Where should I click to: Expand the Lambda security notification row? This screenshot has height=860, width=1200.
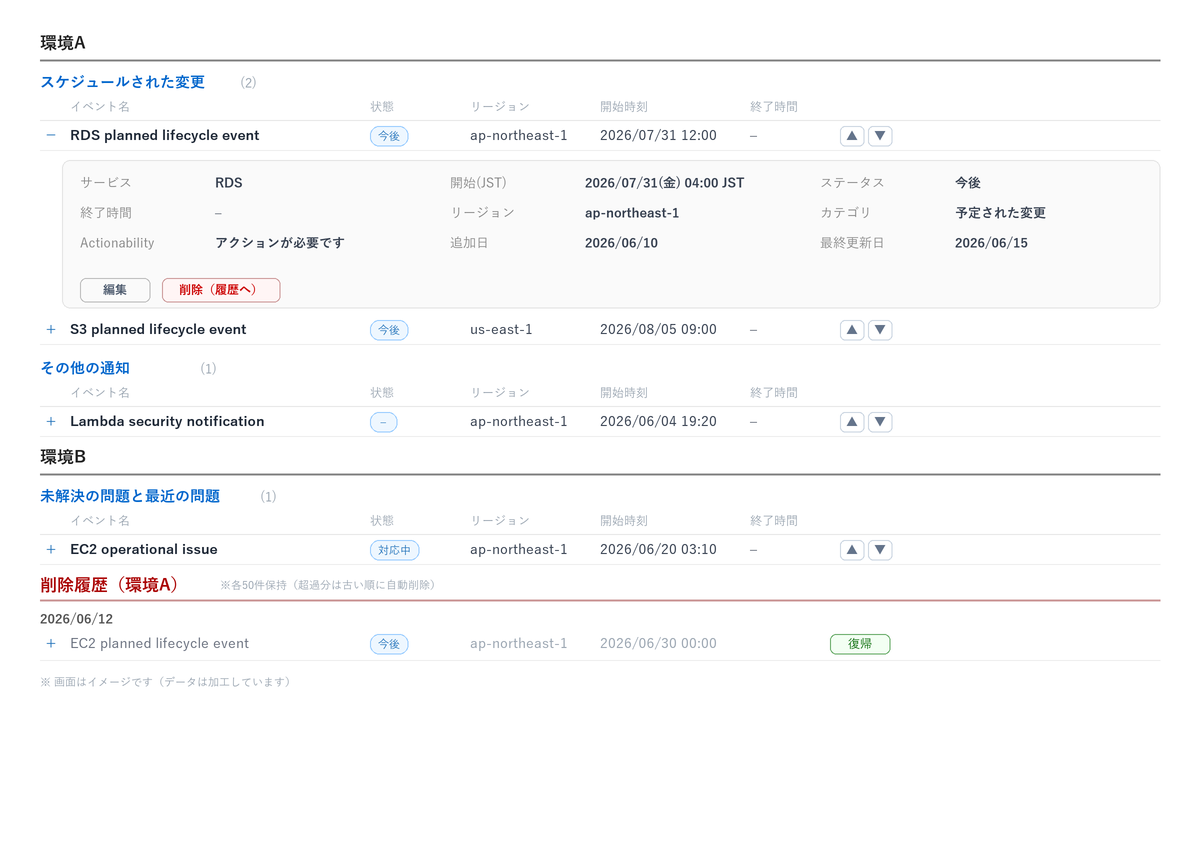pyautogui.click(x=51, y=421)
